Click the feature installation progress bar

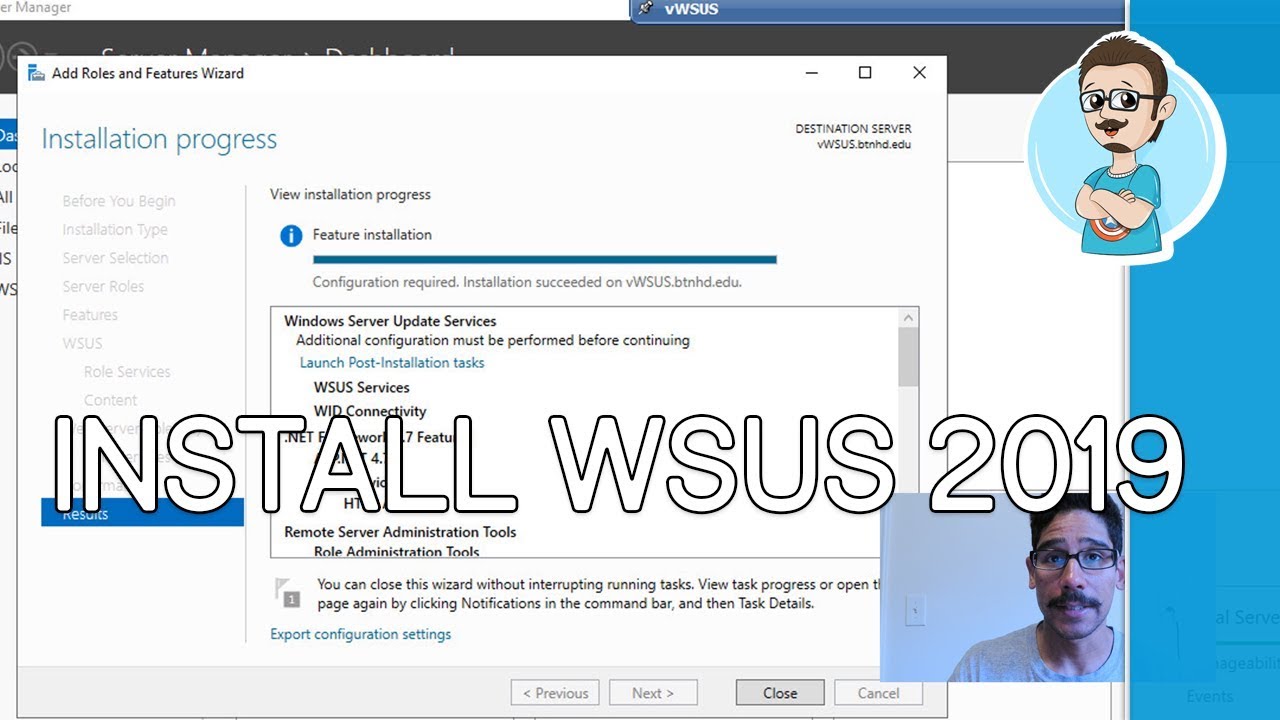tap(545, 259)
